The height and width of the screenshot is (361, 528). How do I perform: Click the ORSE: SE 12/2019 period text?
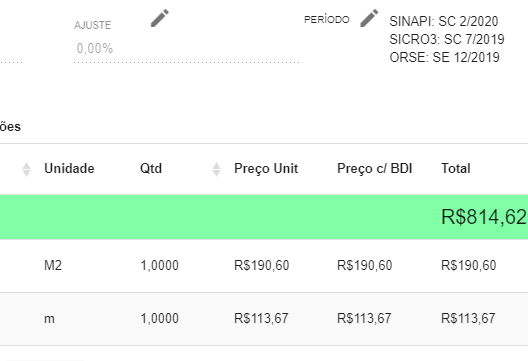444,57
